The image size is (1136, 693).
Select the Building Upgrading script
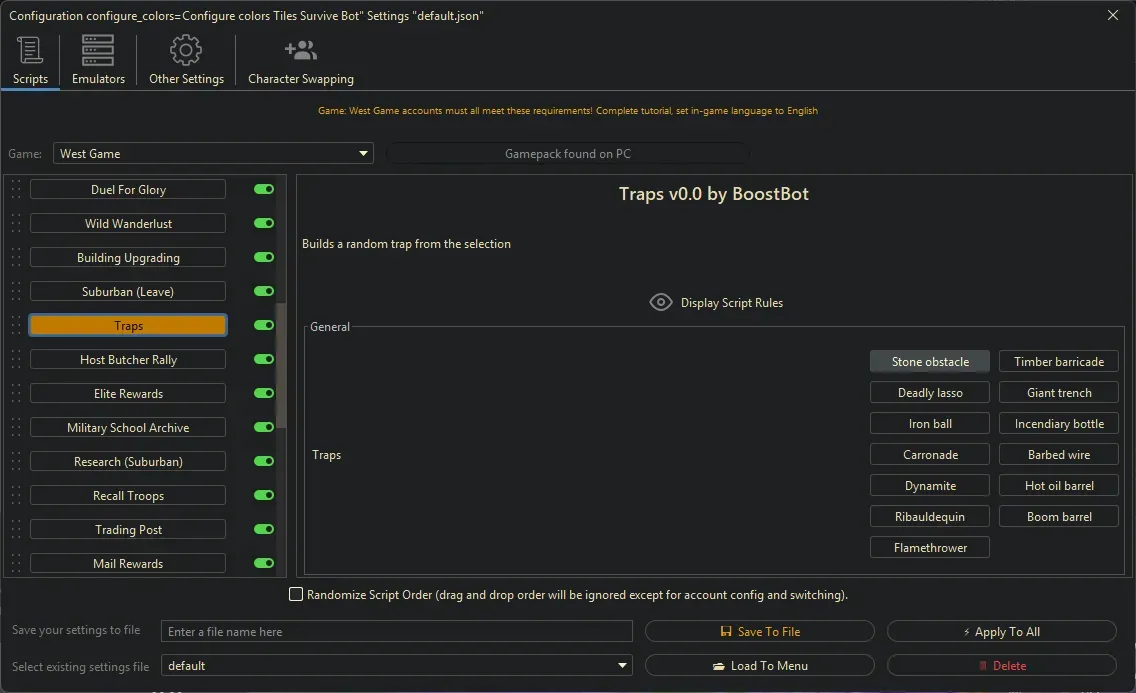(128, 258)
